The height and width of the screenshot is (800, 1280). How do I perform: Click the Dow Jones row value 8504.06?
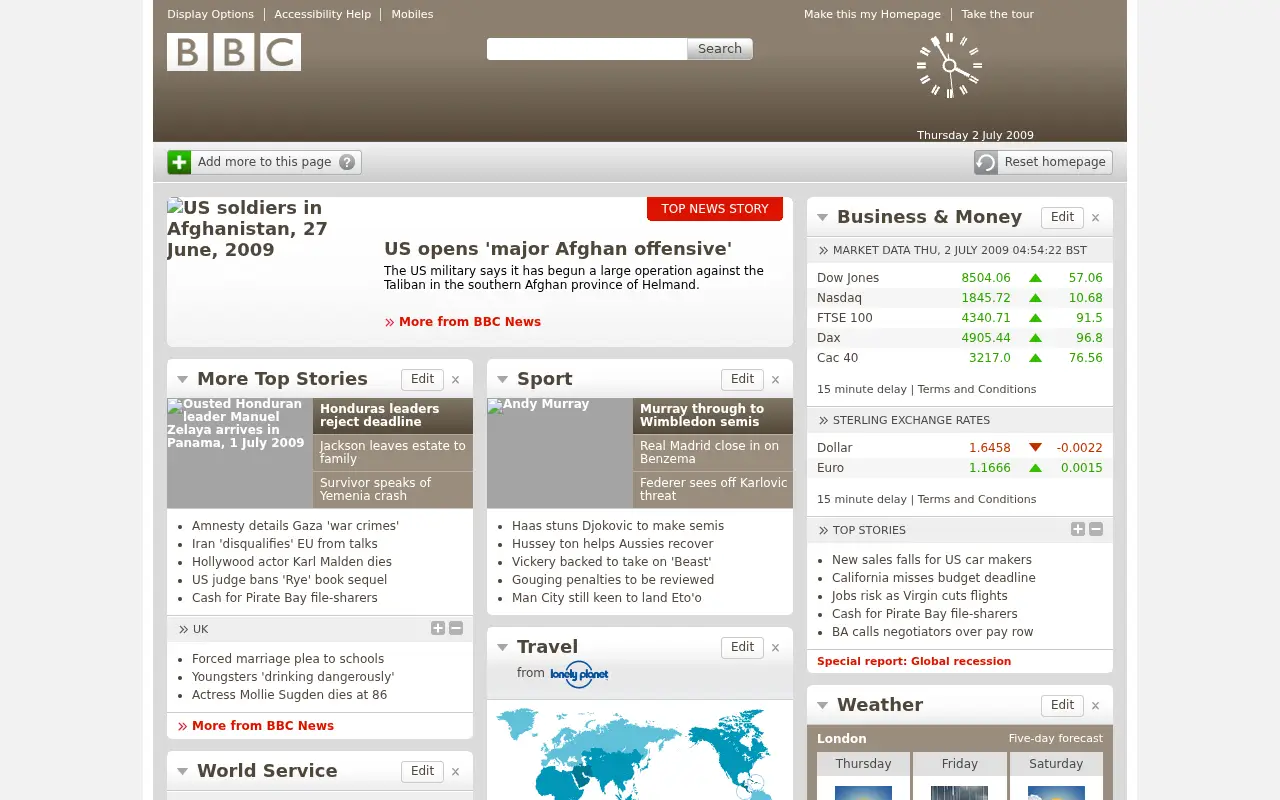pyautogui.click(x=986, y=278)
